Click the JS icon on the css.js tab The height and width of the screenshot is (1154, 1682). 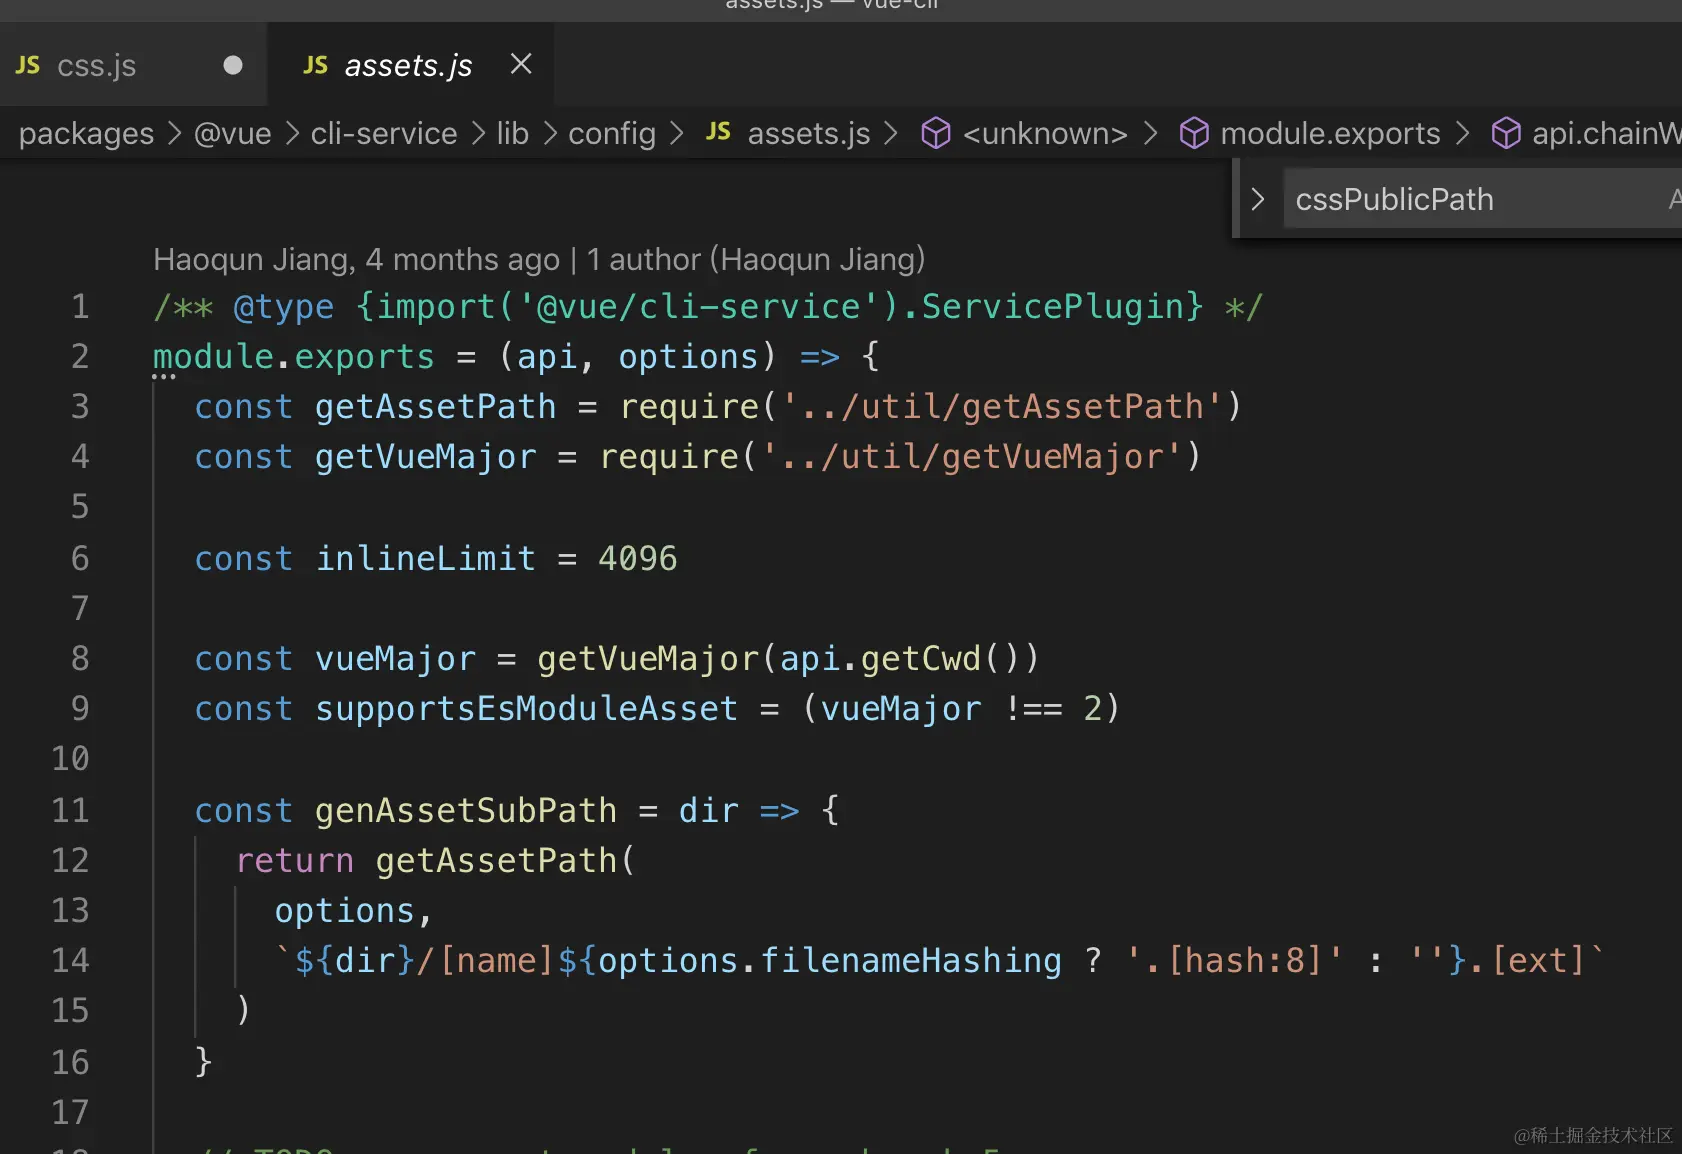click(28, 65)
